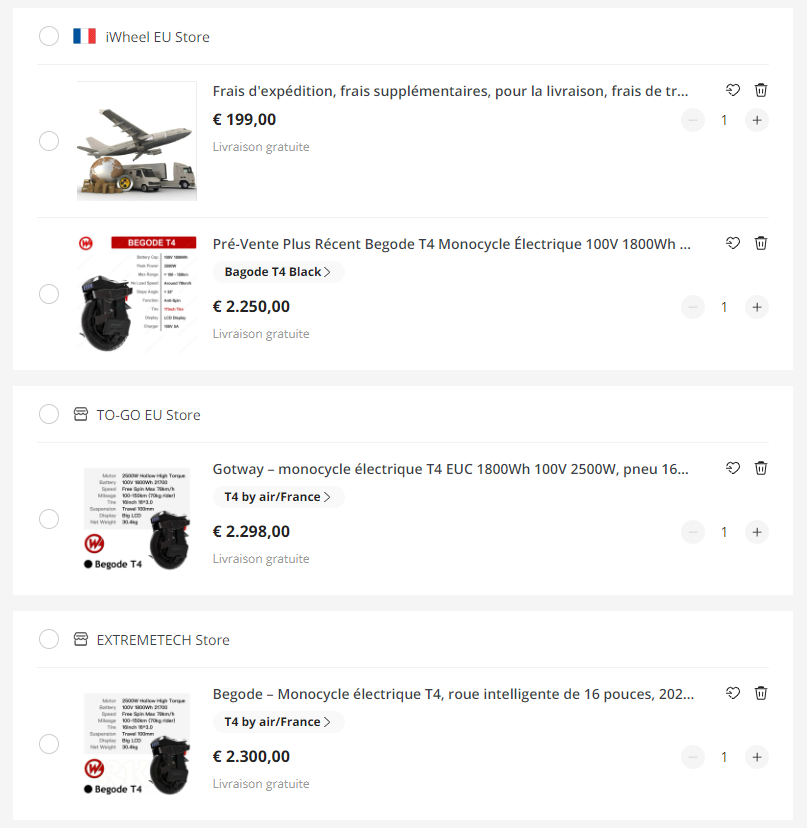Delete the EXTREMETECH Begode T4 item
This screenshot has width=807, height=828.
[x=761, y=693]
